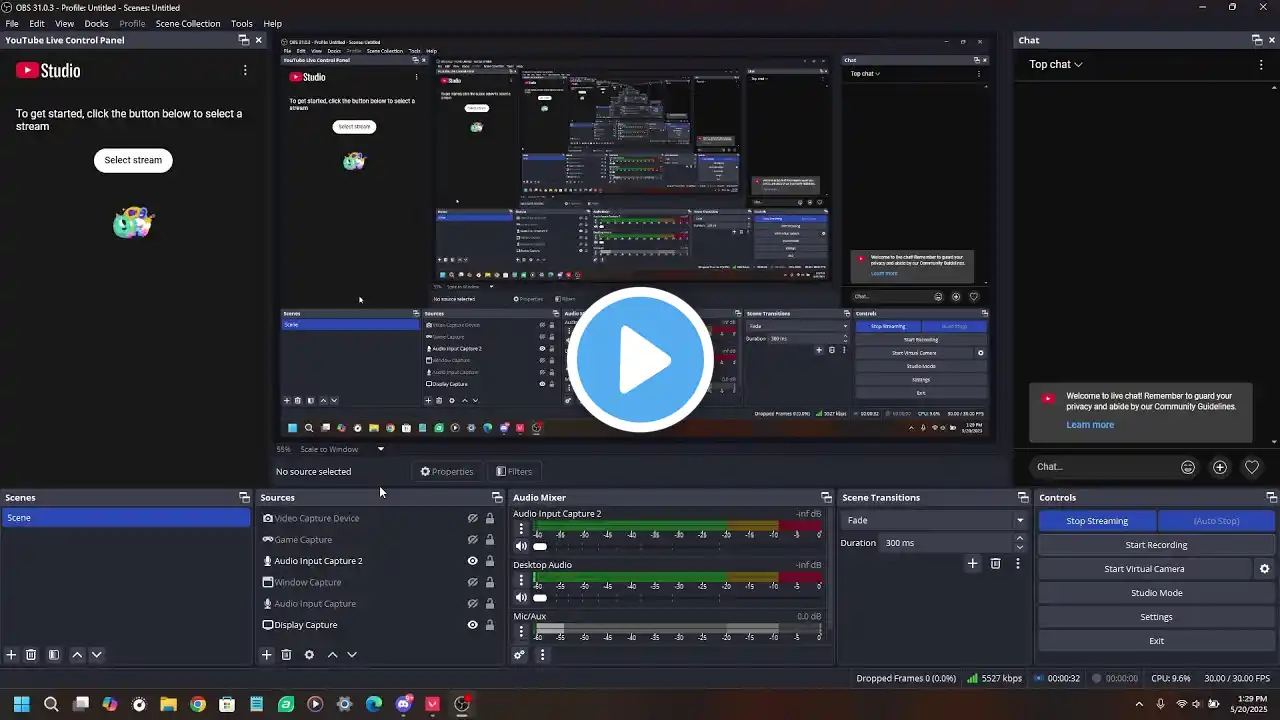Remove the scene transition trash icon

pyautogui.click(x=995, y=564)
